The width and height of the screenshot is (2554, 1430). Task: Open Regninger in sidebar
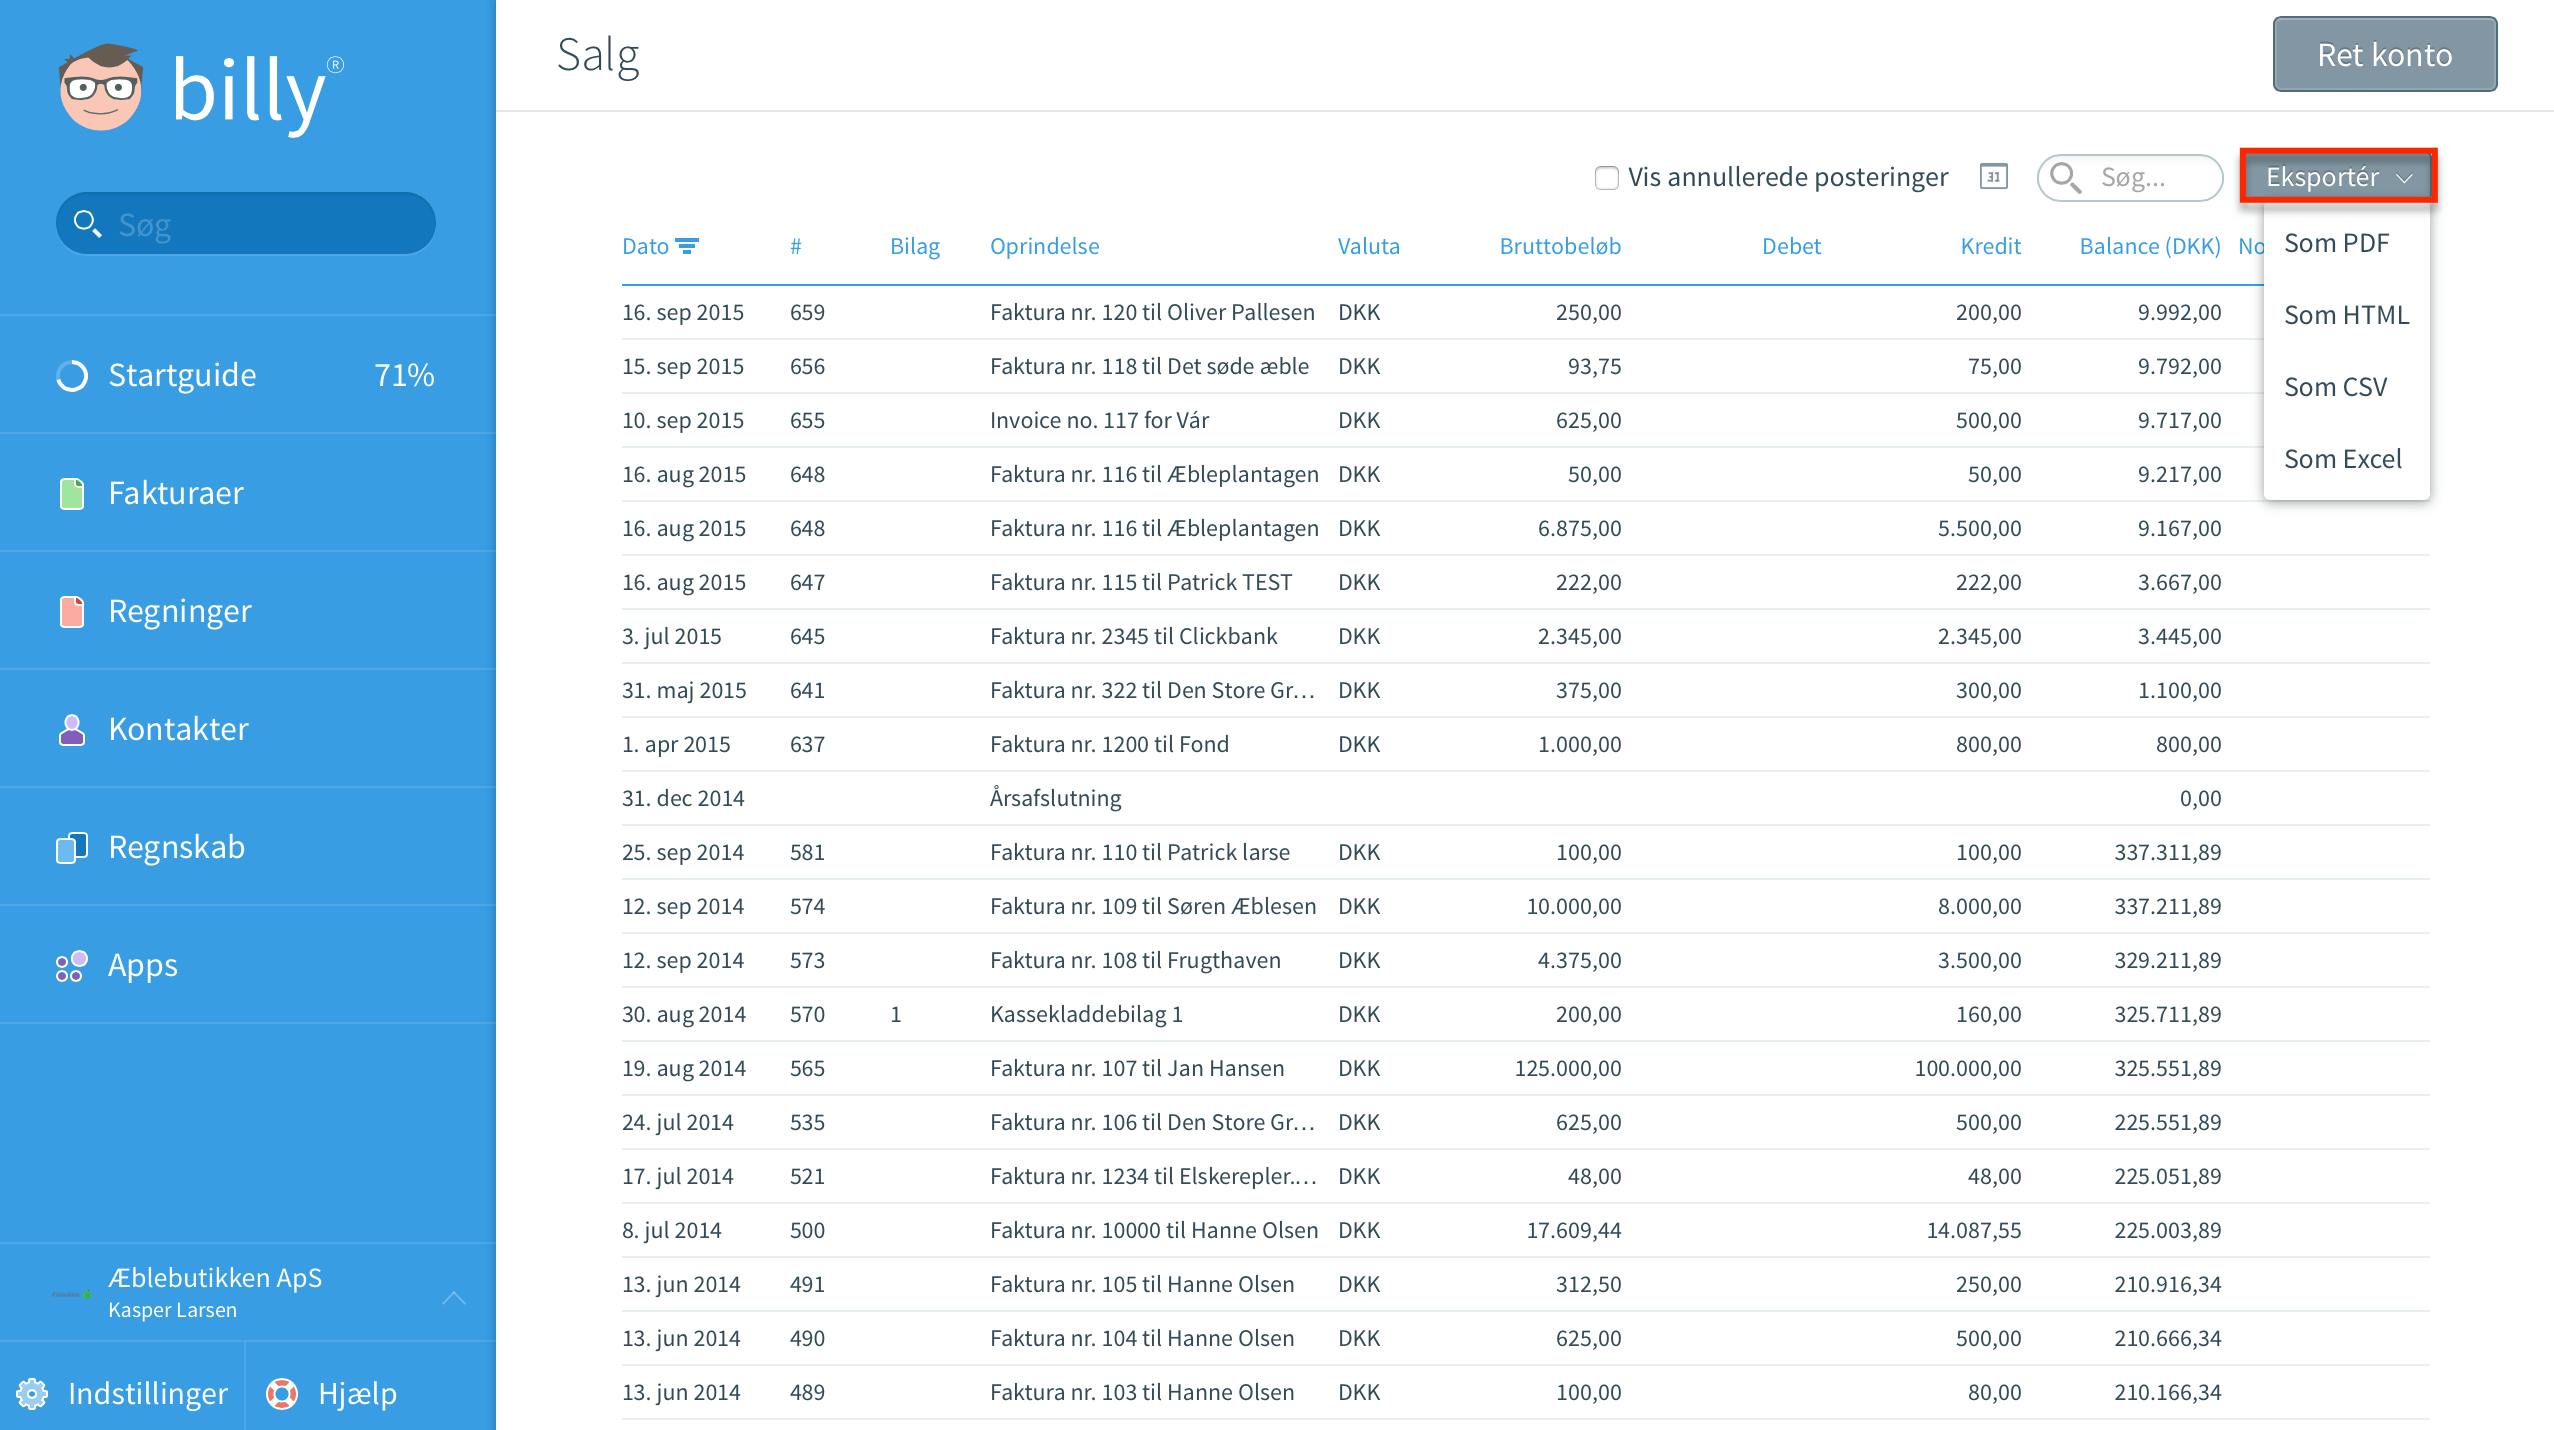pos(248,611)
